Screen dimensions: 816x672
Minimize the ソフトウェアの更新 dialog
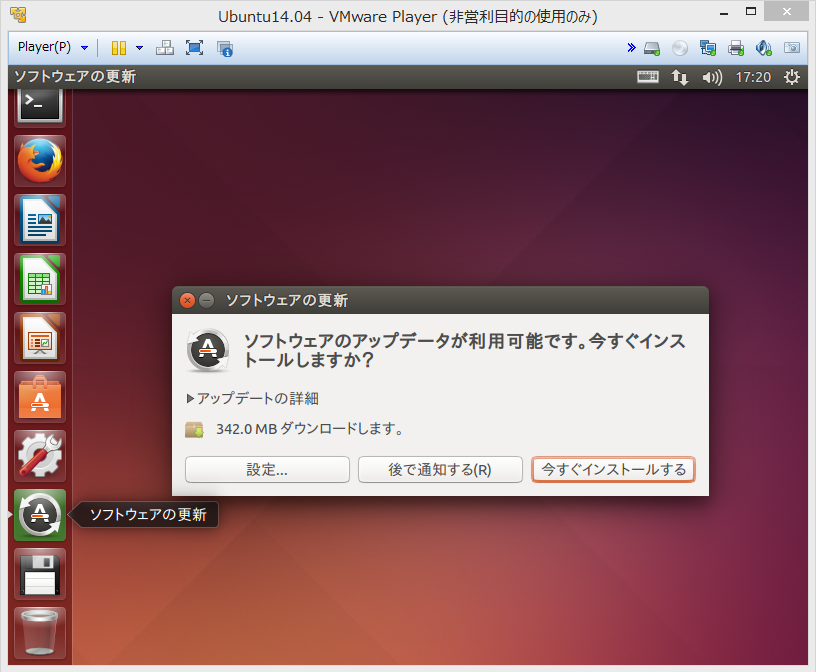207,300
